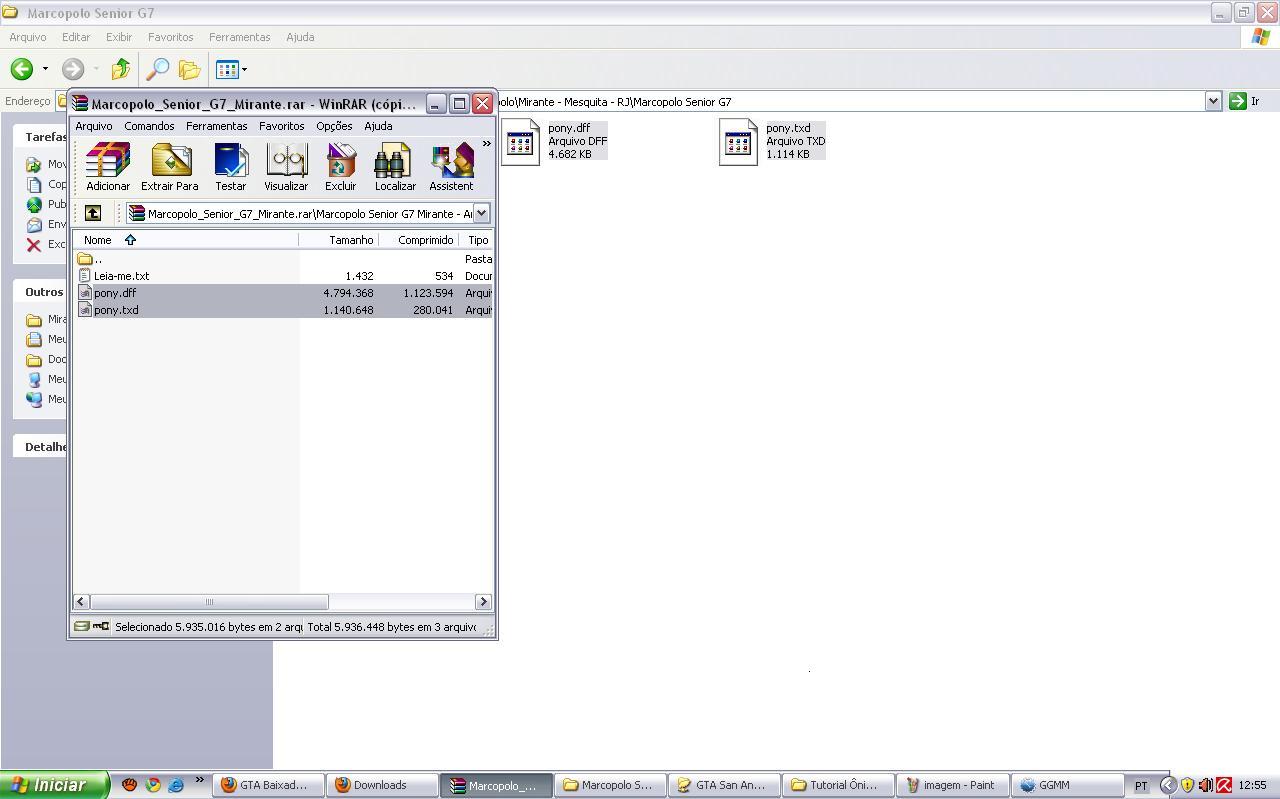Switch to Tutorial Ôni... folder taskbar item
The image size is (1280, 799).
tap(838, 785)
